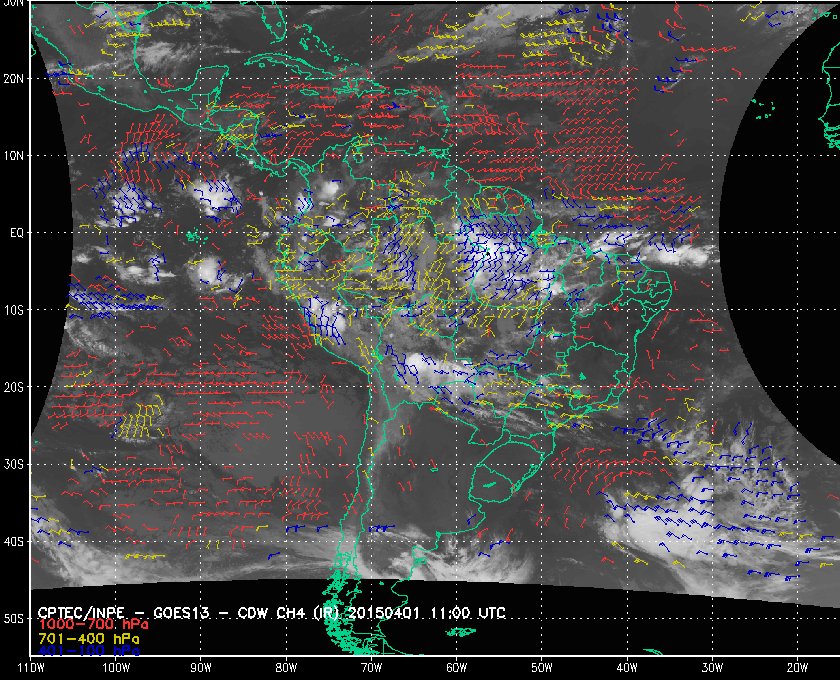Click the 40S latitude label
The height and width of the screenshot is (680, 840).
[13, 541]
